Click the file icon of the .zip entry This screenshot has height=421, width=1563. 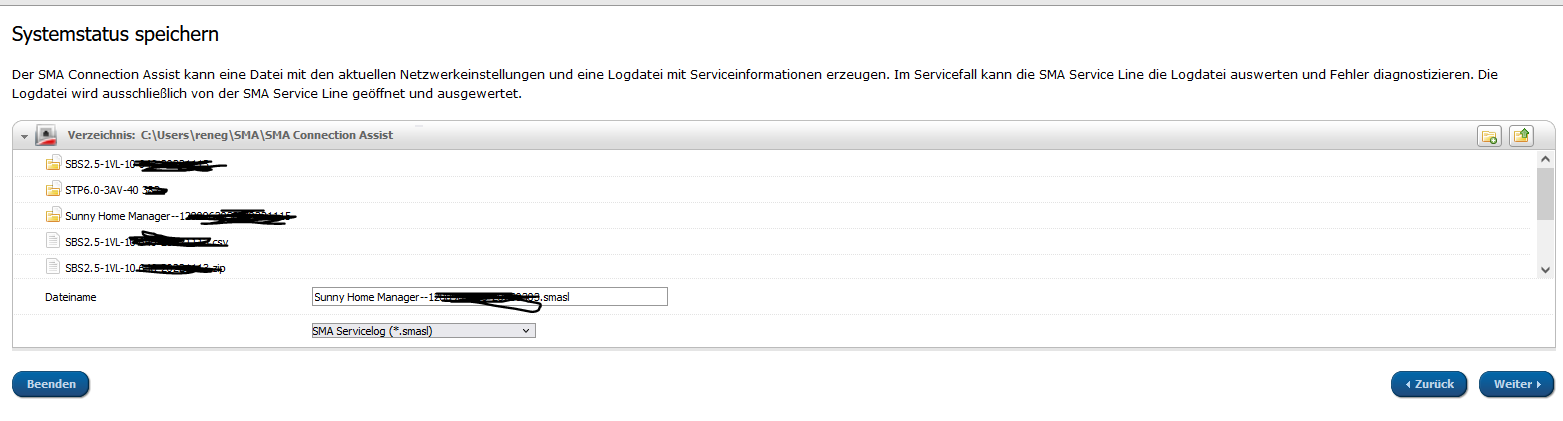53,267
